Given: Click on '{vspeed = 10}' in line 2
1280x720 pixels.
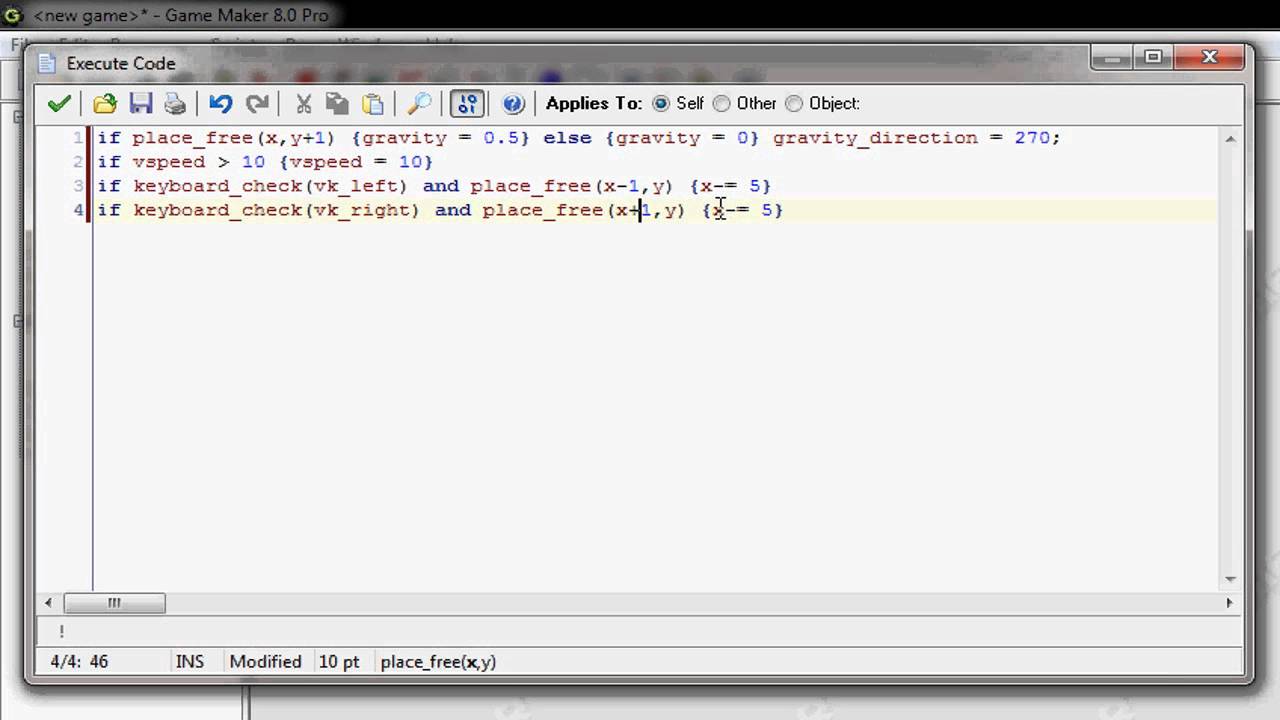Looking at the screenshot, I should click(x=356, y=162).
